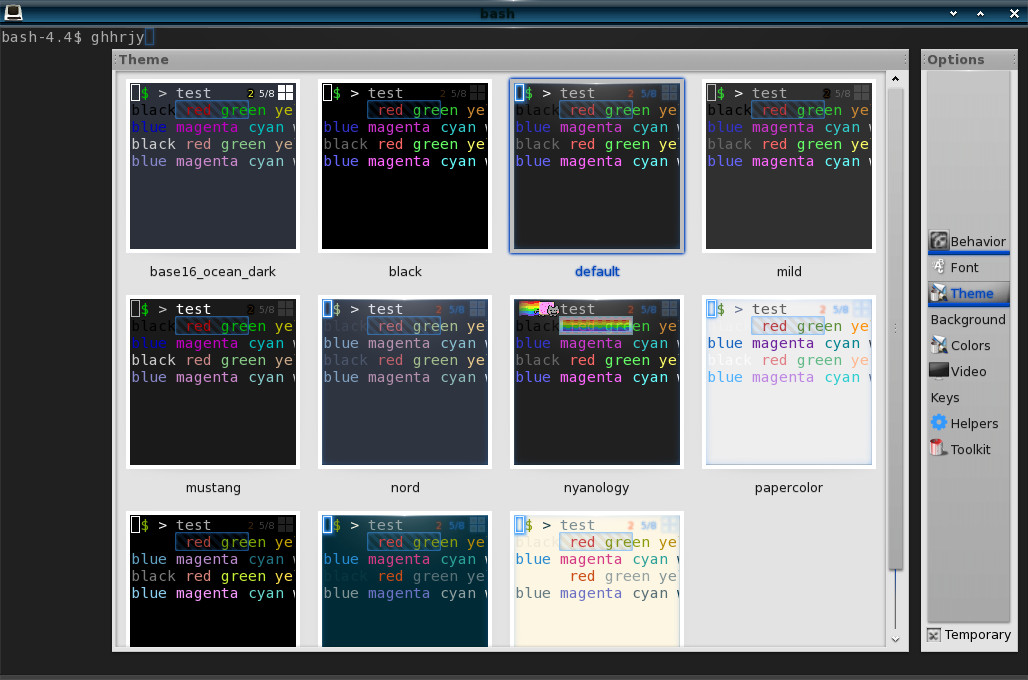This screenshot has height=680, width=1028.
Task: Open the Helpers options section
Action: (x=968, y=424)
